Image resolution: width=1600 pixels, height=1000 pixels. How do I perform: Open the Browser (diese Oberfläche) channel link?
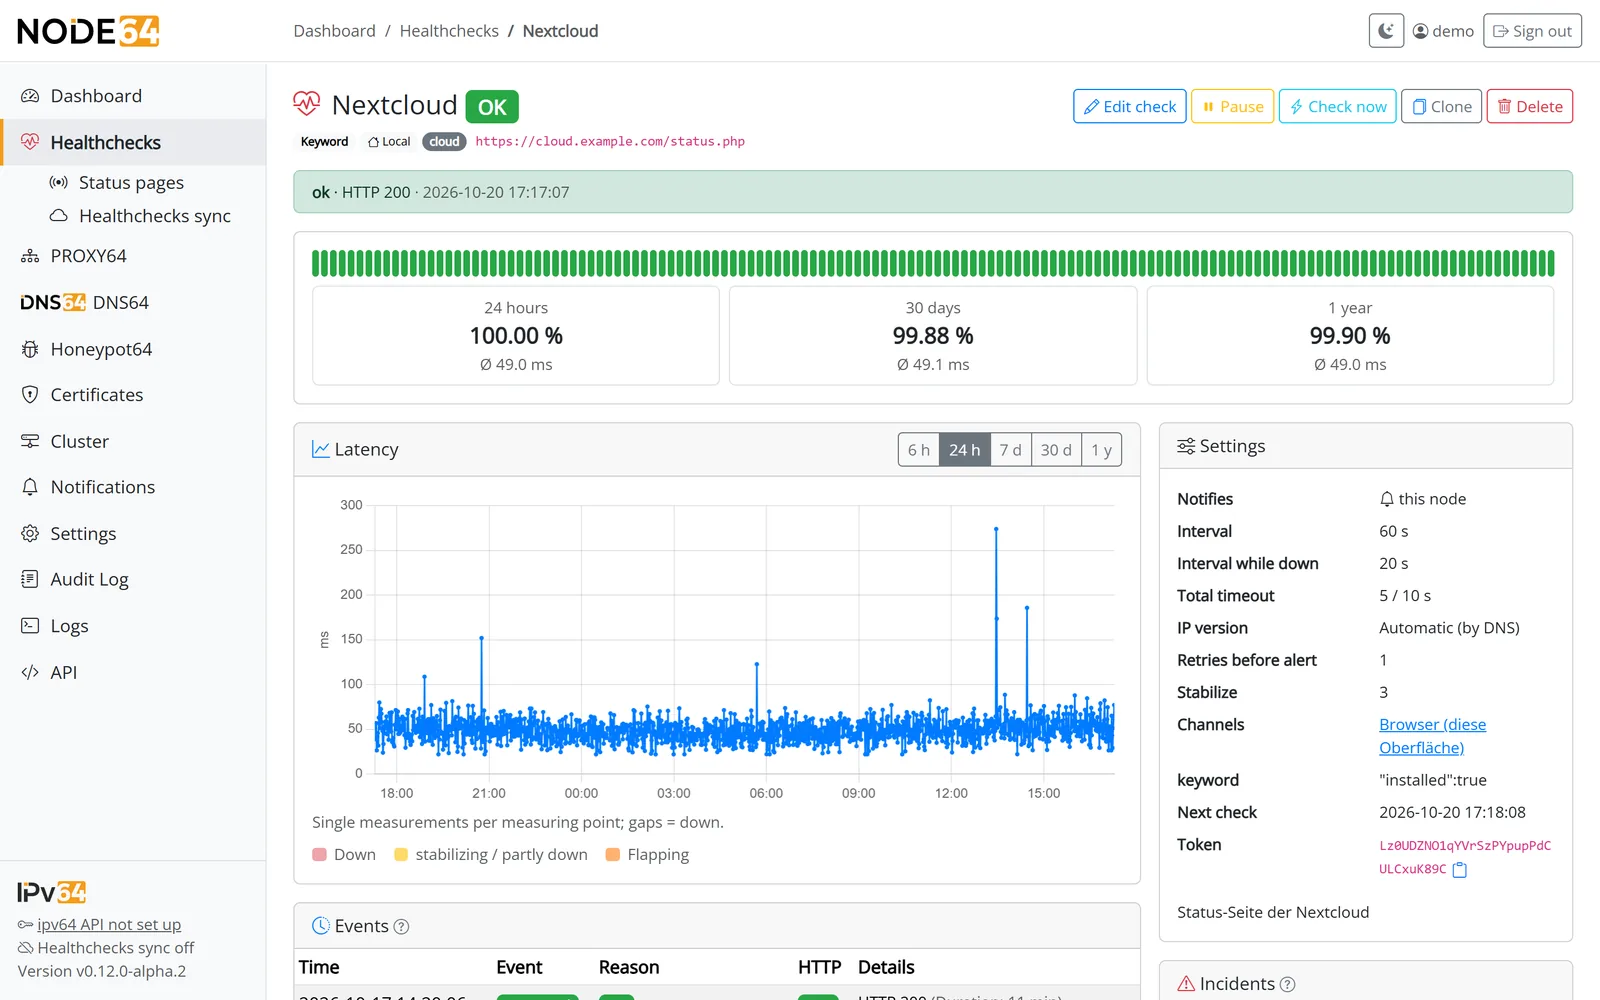tap(1432, 736)
